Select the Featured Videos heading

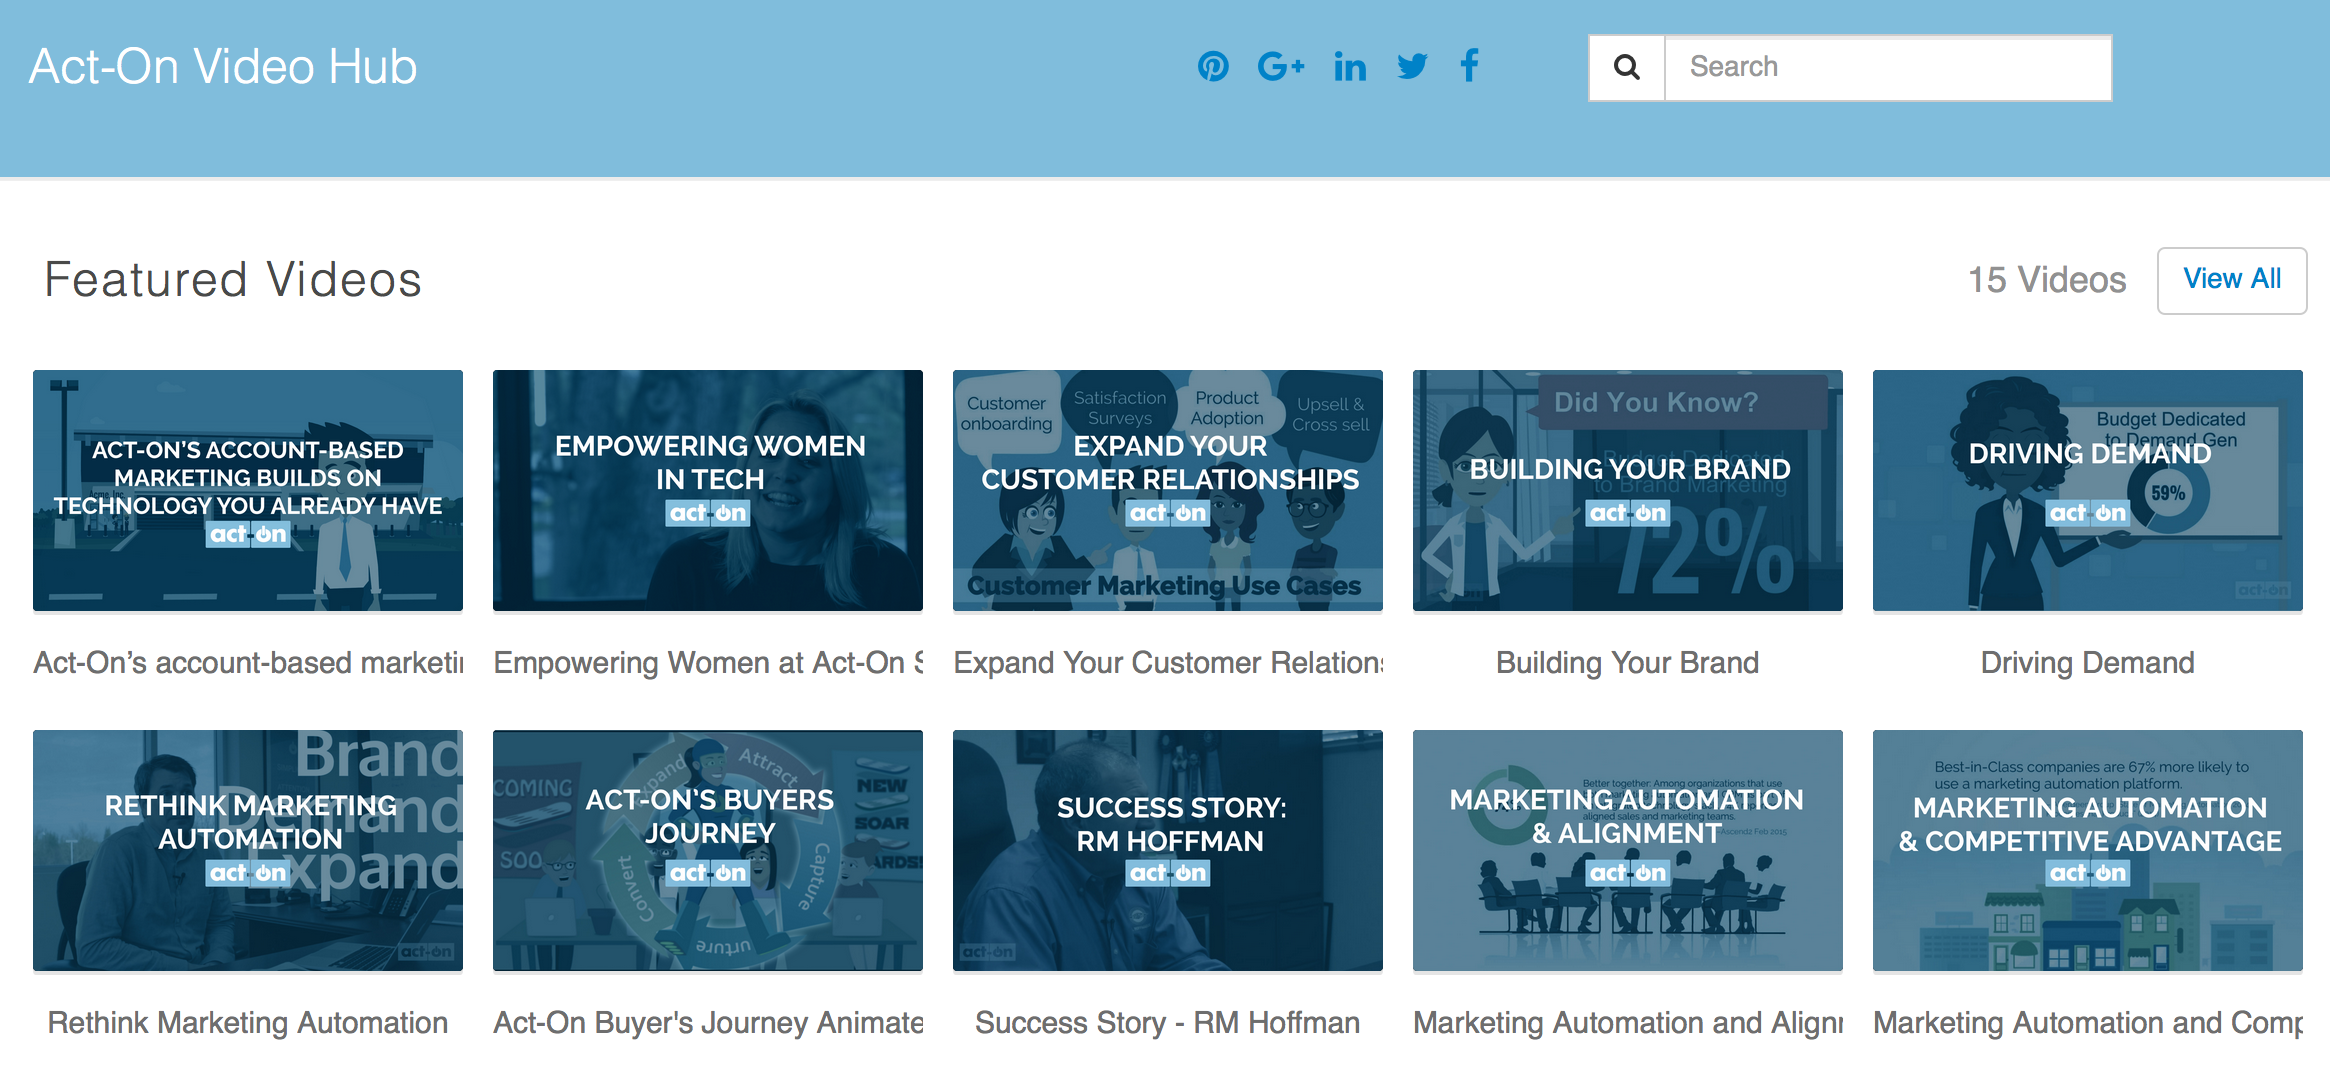tap(232, 279)
